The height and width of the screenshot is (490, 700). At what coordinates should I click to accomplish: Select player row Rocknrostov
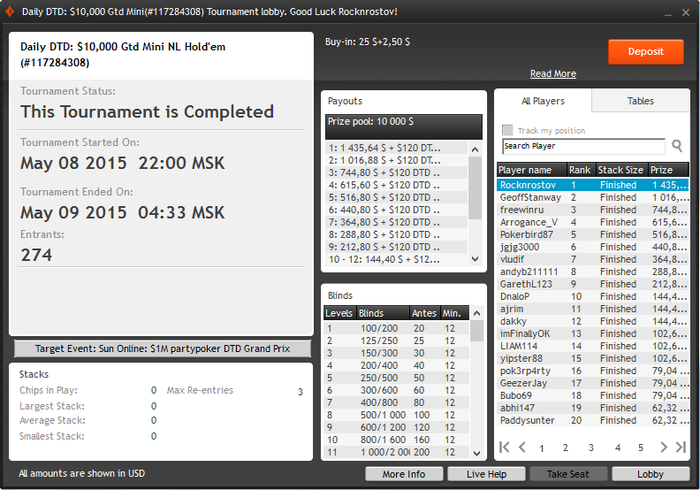(x=592, y=185)
